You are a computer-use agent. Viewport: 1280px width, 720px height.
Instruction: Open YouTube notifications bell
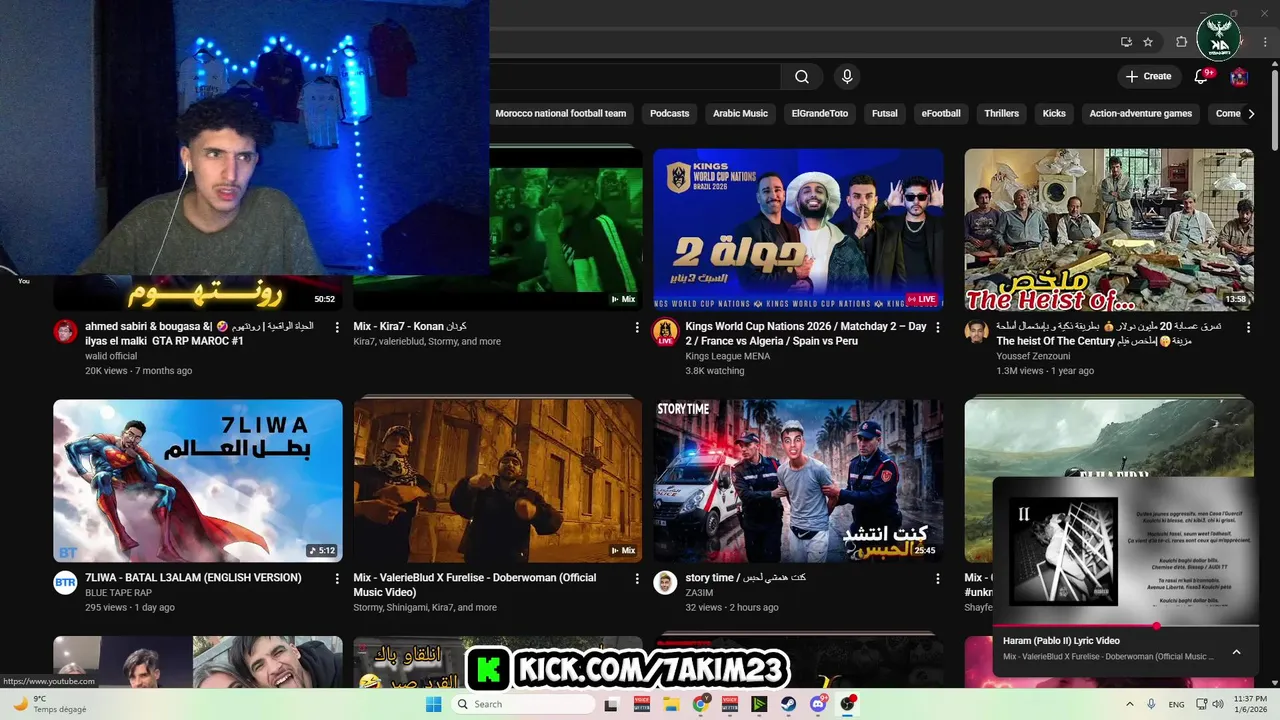pyautogui.click(x=1202, y=77)
